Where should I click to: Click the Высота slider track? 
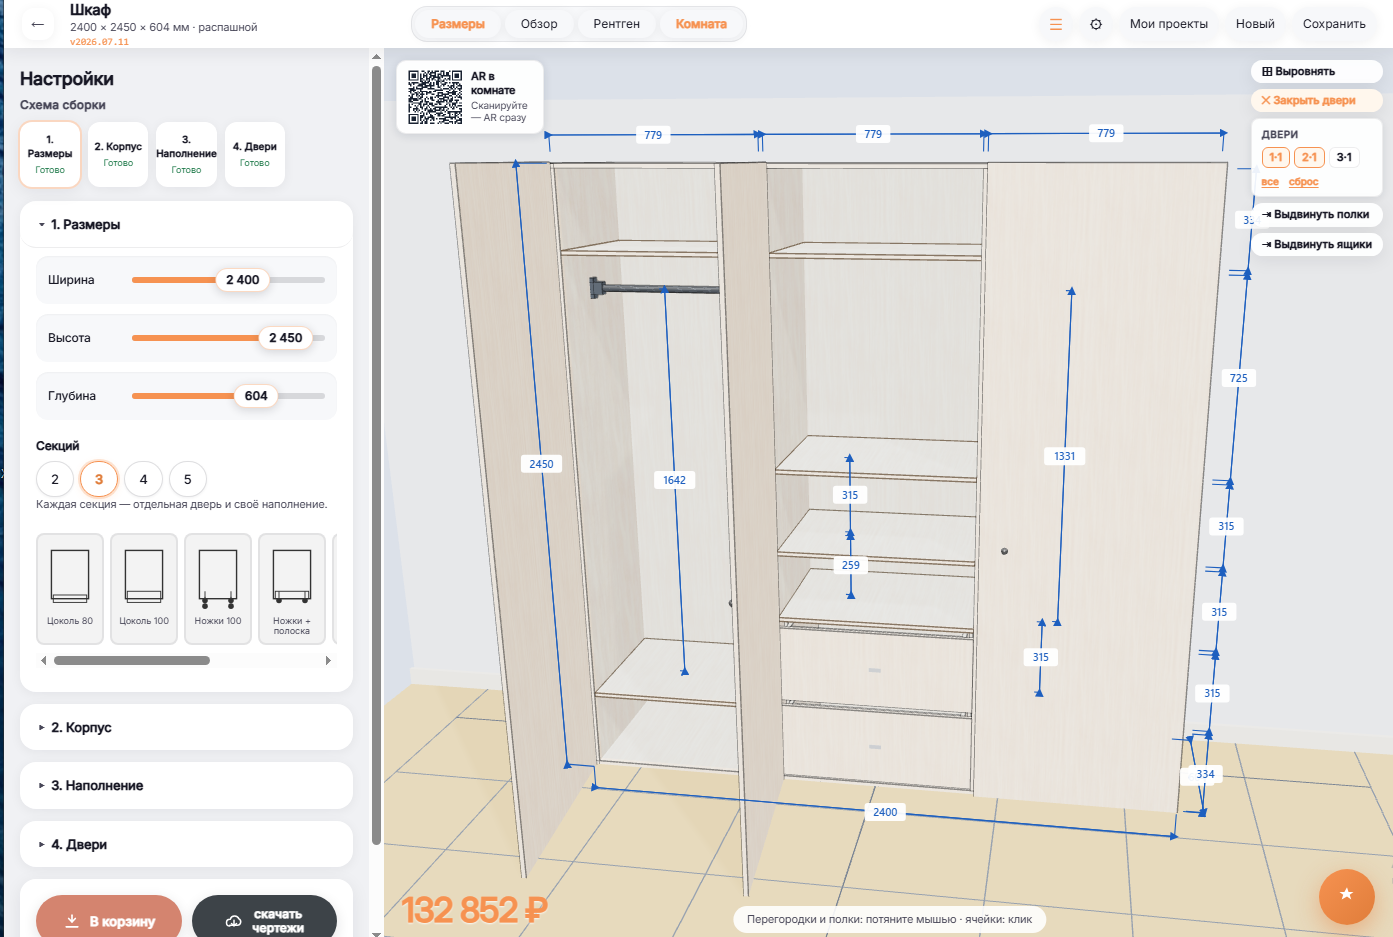228,338
